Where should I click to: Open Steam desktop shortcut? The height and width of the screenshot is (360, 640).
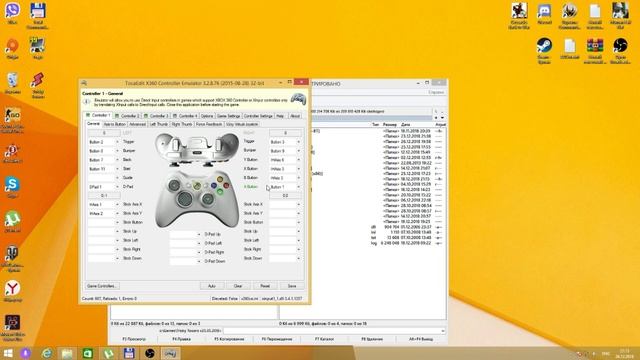point(544,46)
